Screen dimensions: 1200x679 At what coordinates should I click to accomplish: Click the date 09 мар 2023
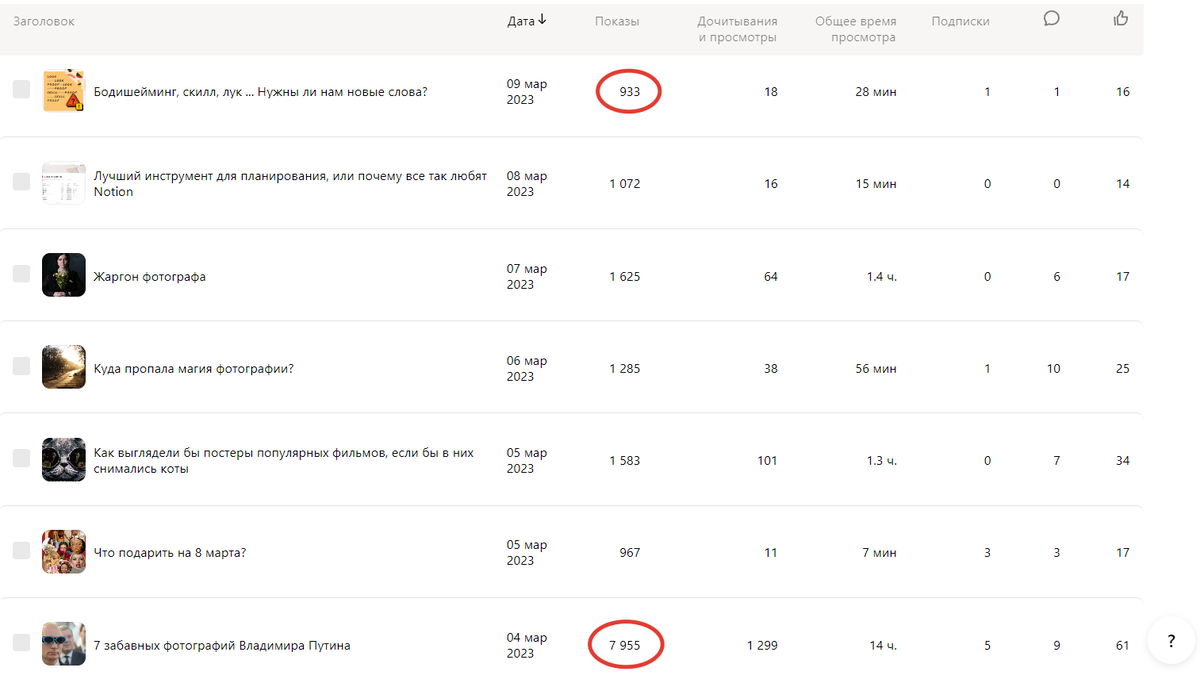click(x=527, y=92)
